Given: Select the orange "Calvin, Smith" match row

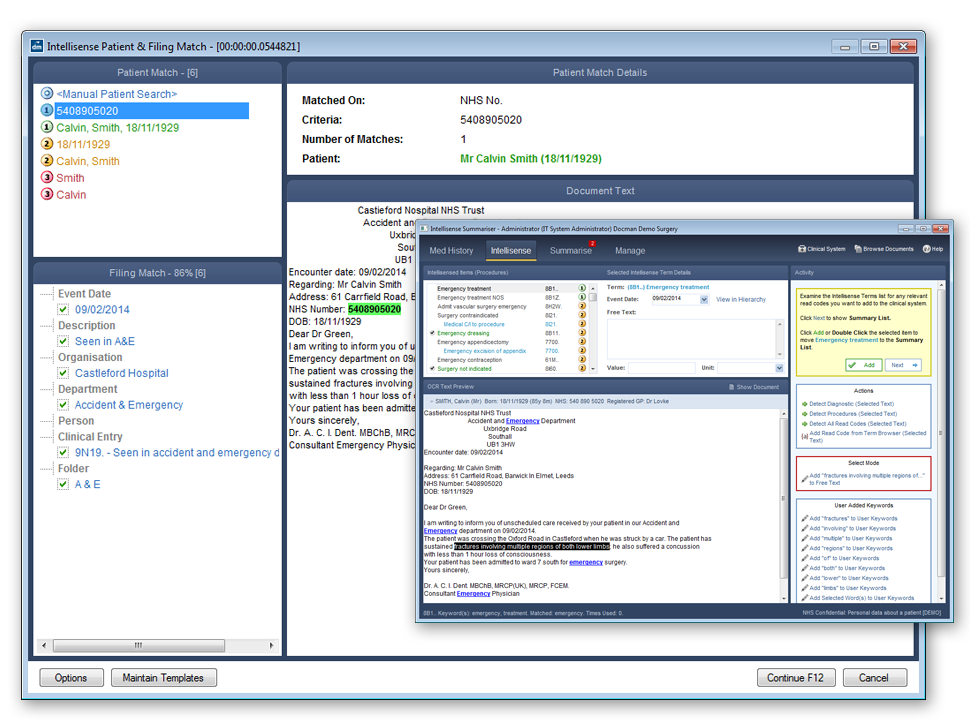Looking at the screenshot, I should (x=88, y=161).
